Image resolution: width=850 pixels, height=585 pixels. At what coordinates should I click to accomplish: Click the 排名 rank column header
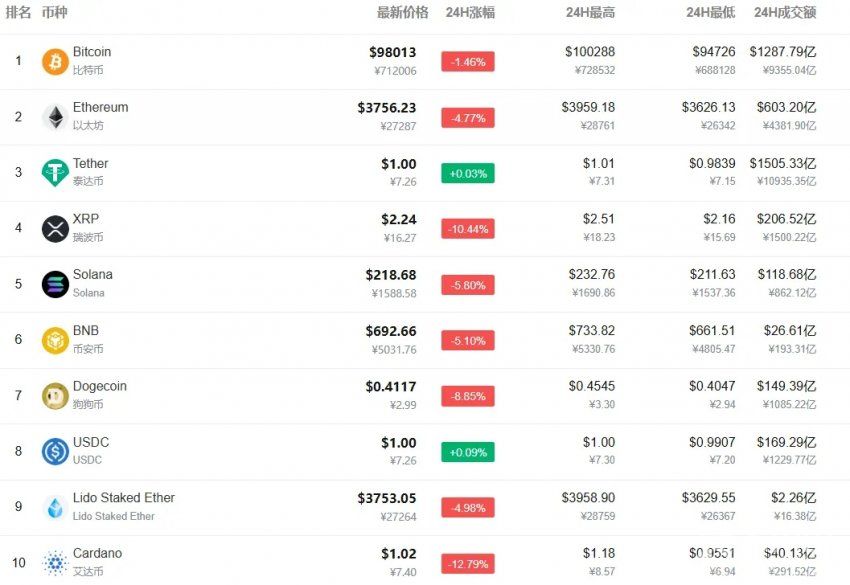[x=18, y=12]
